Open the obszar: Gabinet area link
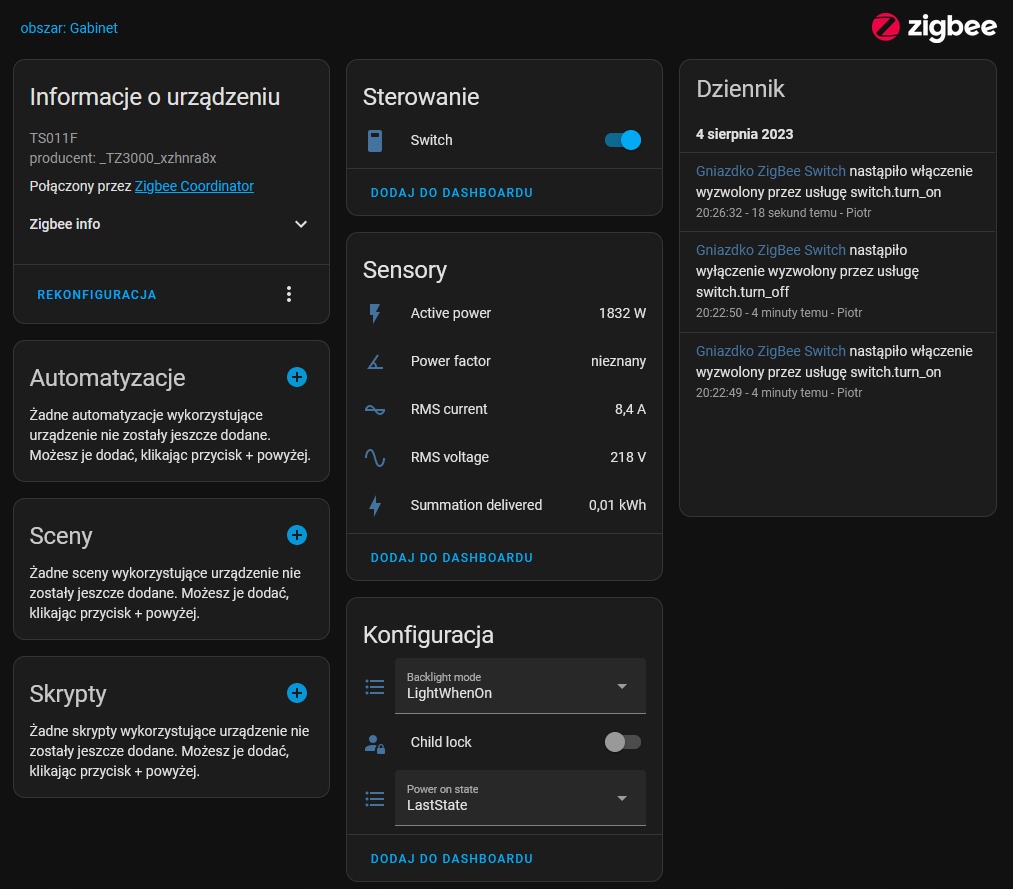The width and height of the screenshot is (1013, 889). click(x=69, y=28)
